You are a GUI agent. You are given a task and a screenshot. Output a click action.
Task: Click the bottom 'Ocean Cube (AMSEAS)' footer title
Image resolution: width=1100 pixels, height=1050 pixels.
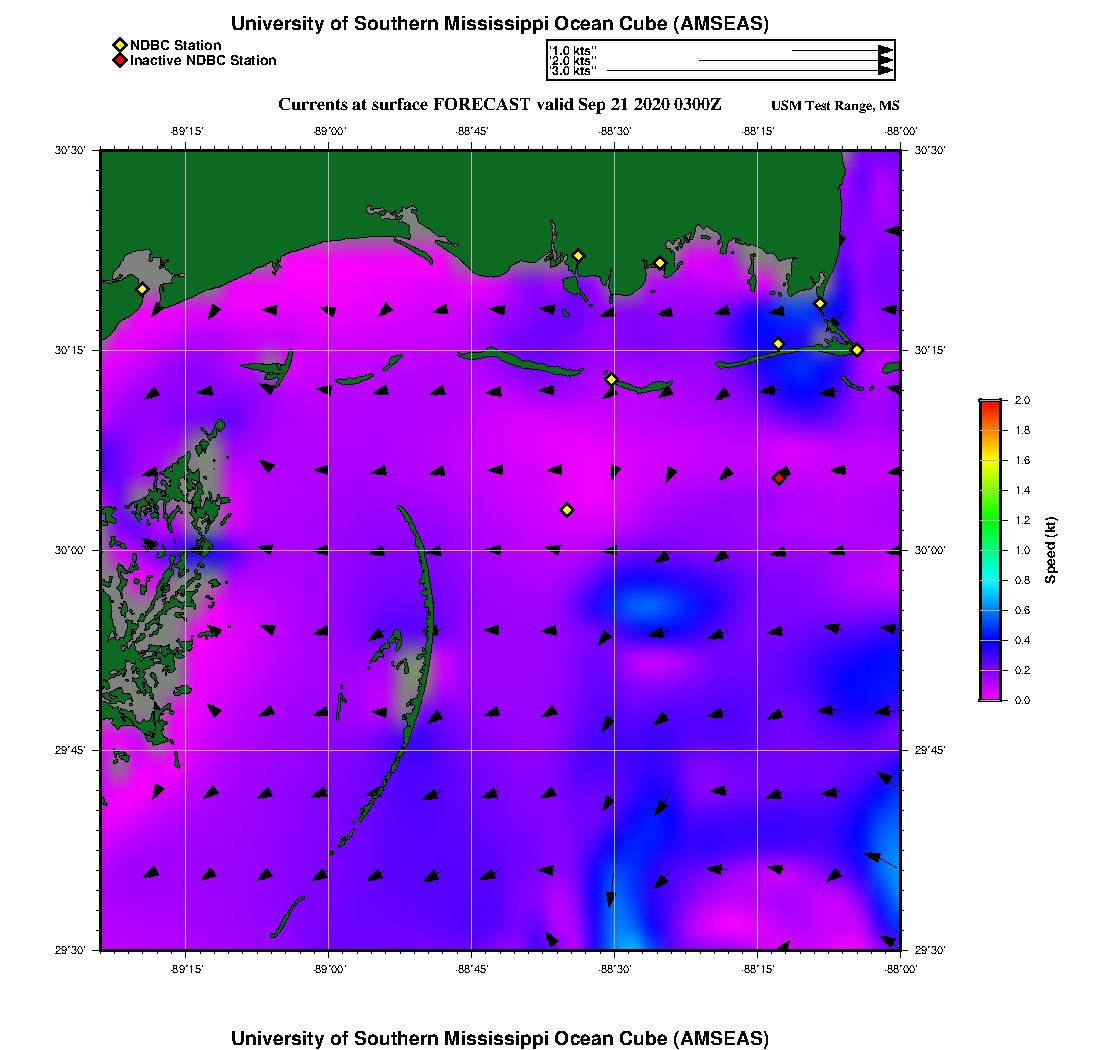pyautogui.click(x=500, y=1037)
